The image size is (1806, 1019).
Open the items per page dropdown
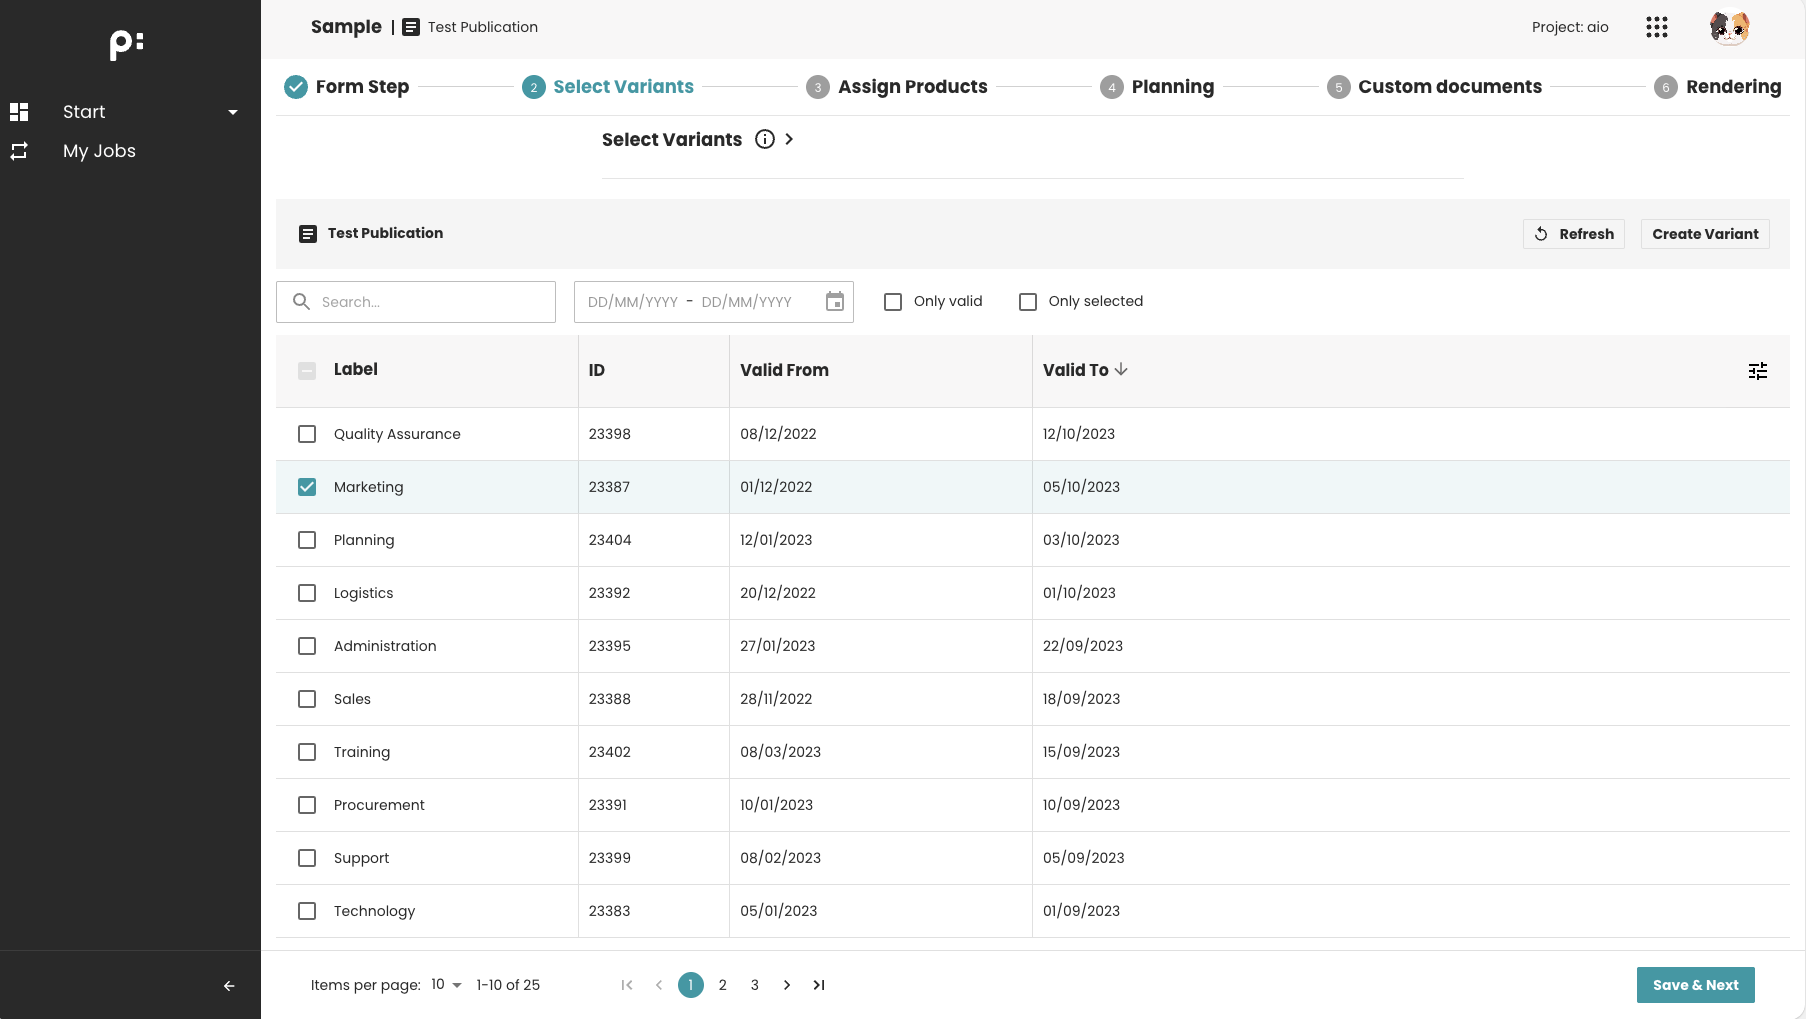(x=446, y=985)
